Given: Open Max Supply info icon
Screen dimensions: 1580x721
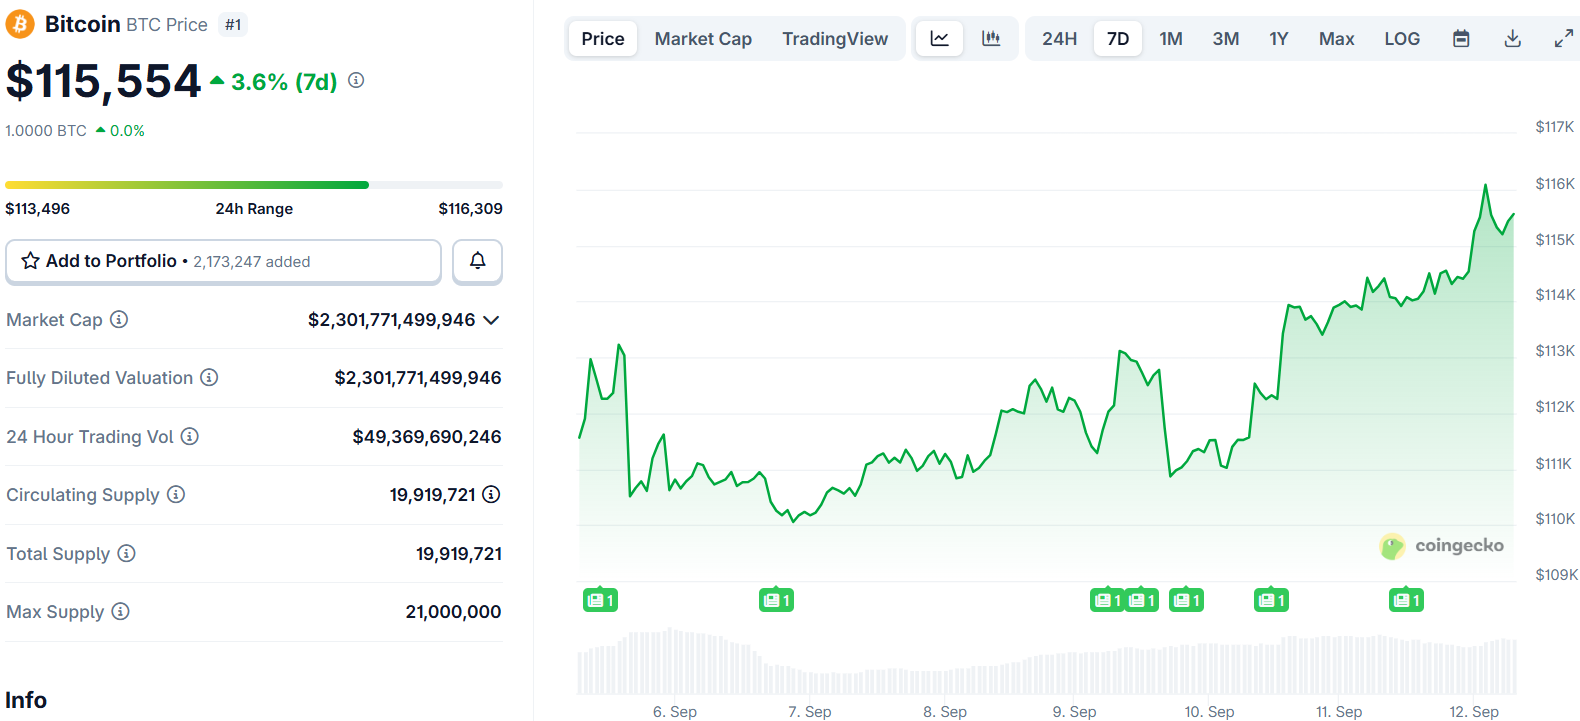Looking at the screenshot, I should pyautogui.click(x=120, y=612).
